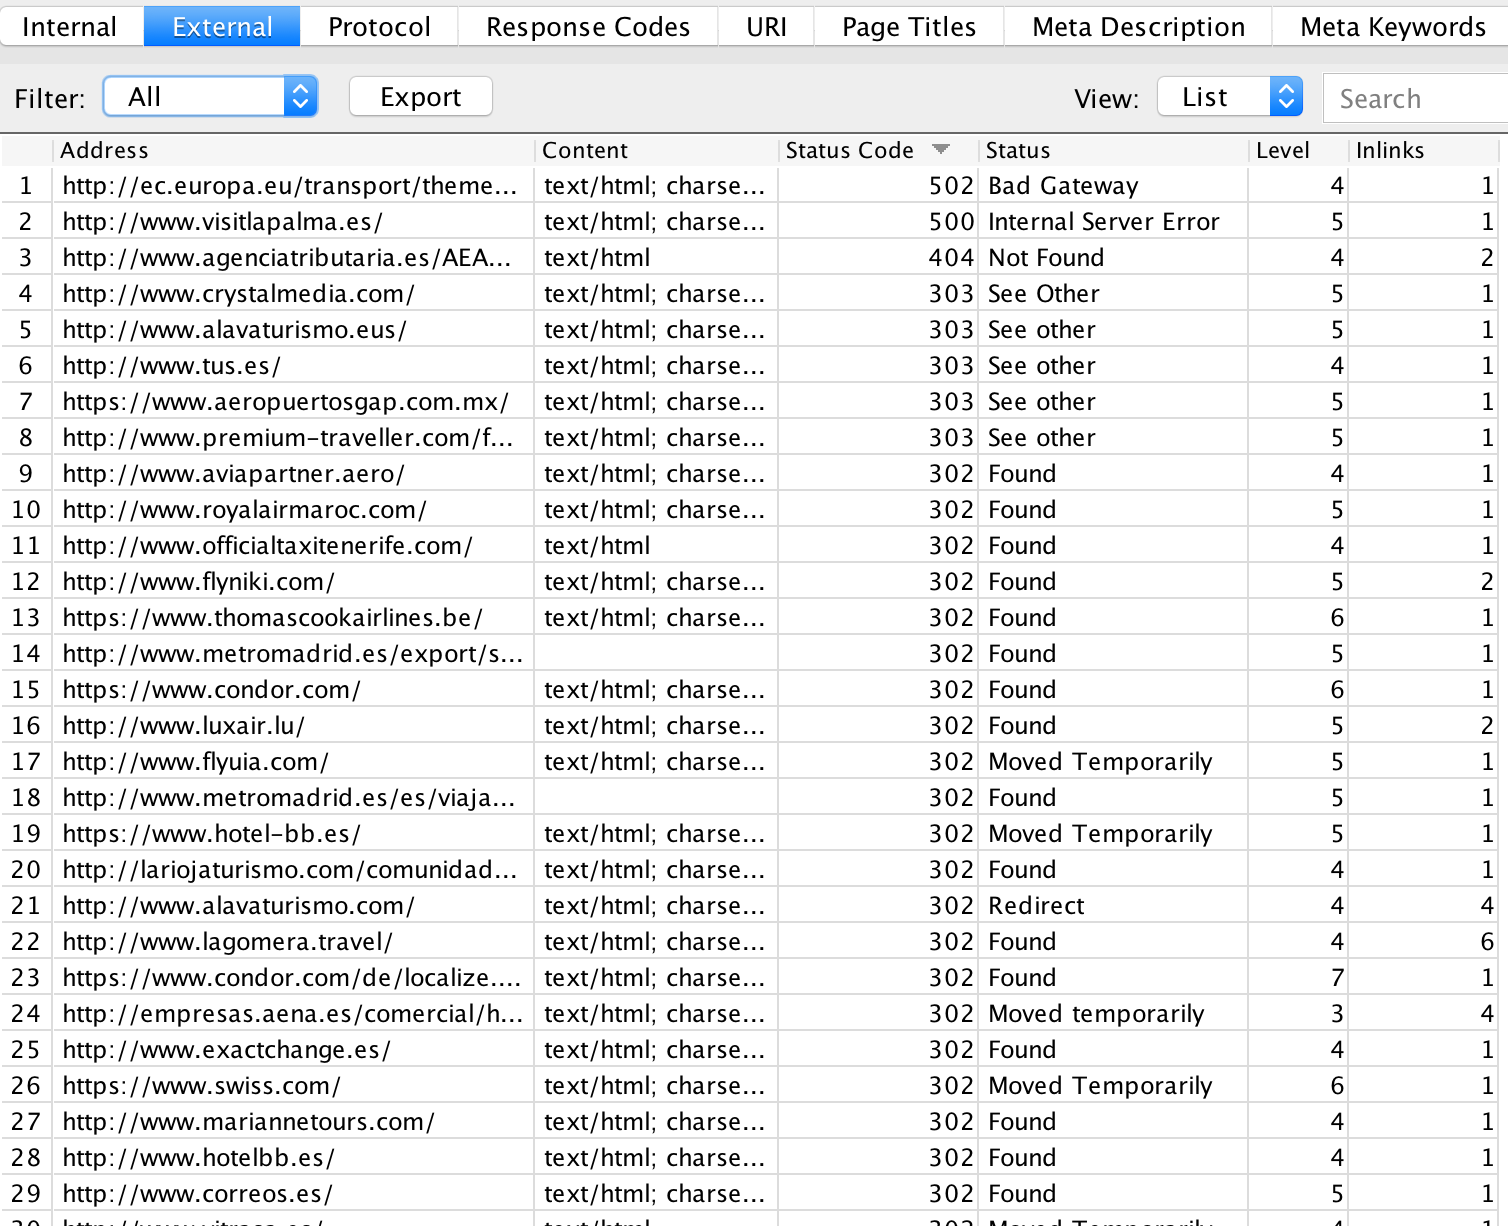Select the ec.europa.eu/transport address row
Viewport: 1508px width, 1226px height.
click(x=290, y=186)
